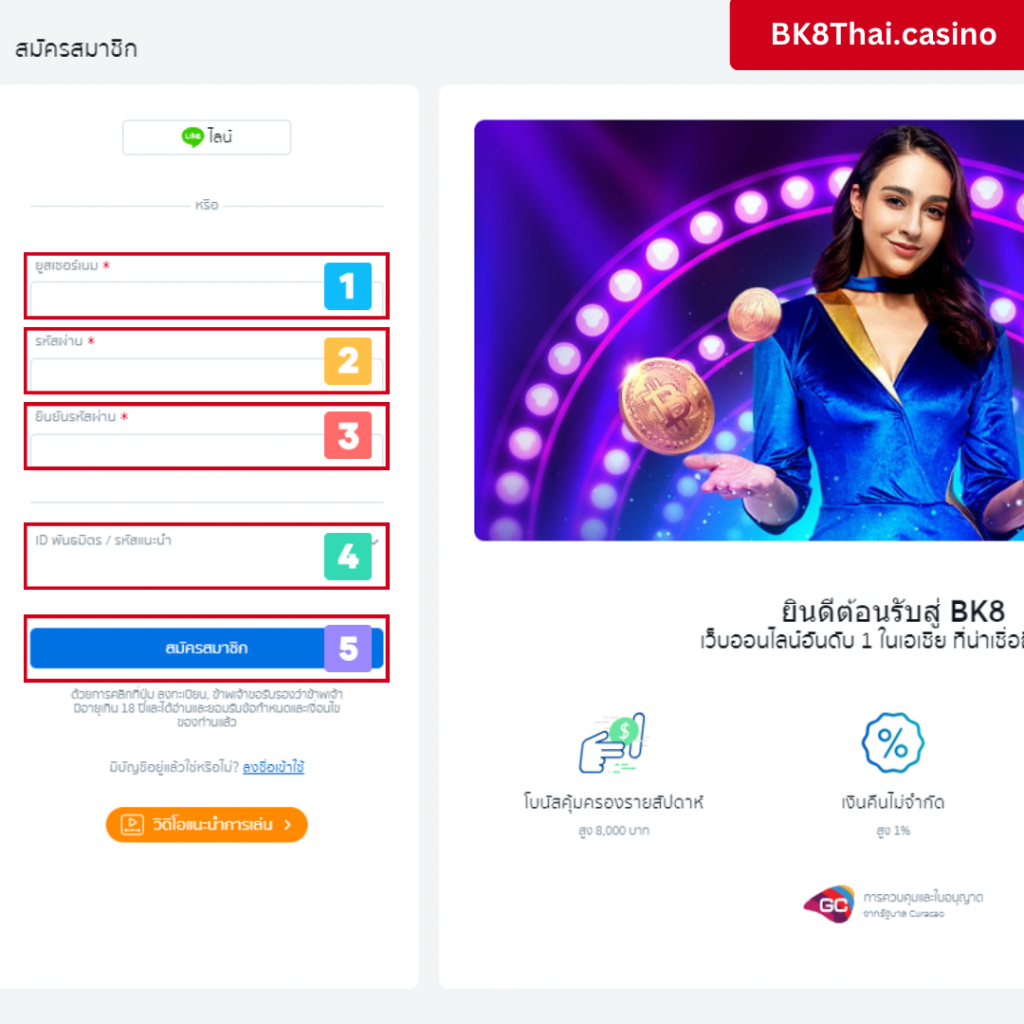The width and height of the screenshot is (1024, 1024).
Task: Click the GC Curacao license logo
Action: click(829, 904)
